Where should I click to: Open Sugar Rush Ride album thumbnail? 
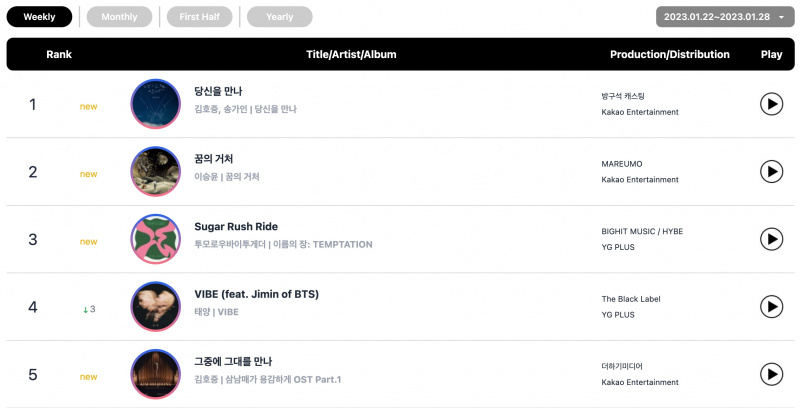click(x=156, y=239)
